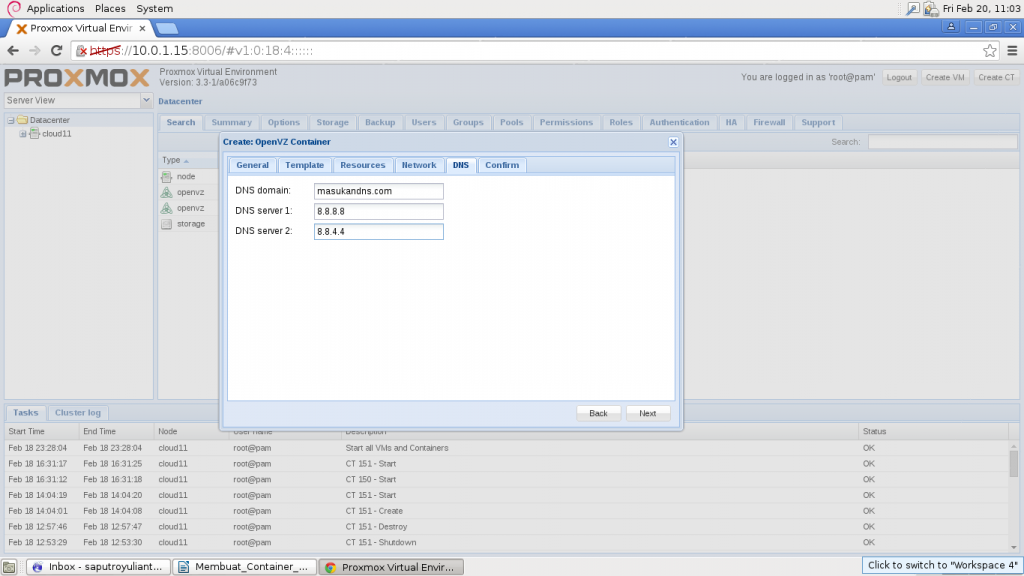Open the System menu
Screen dimensions: 1024x576
tap(155, 8)
